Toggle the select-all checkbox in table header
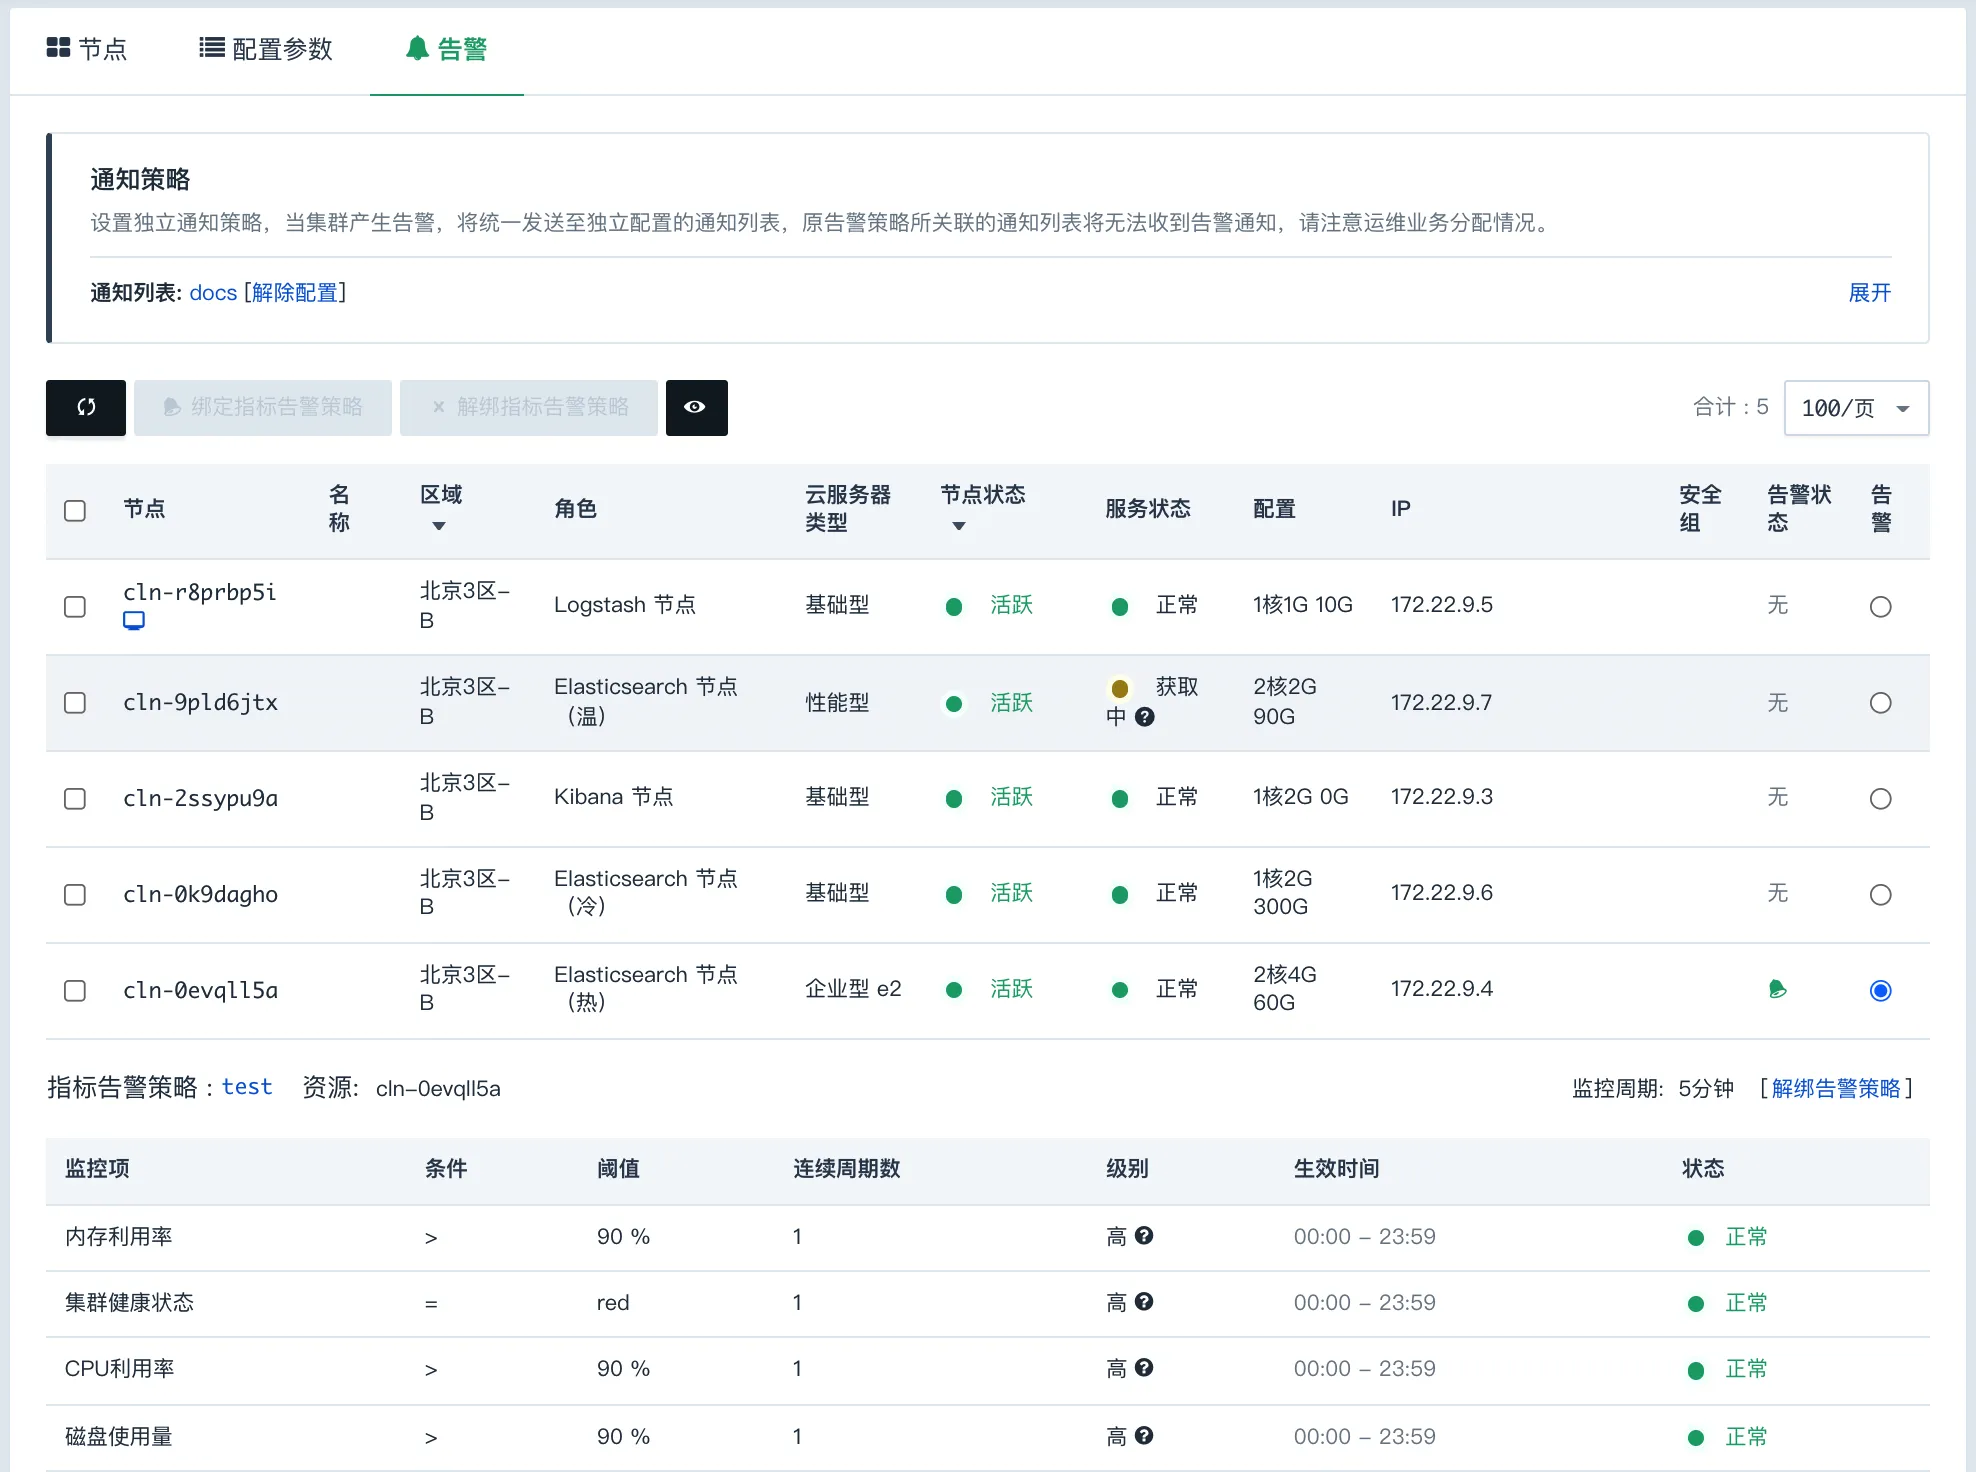 tap(75, 510)
